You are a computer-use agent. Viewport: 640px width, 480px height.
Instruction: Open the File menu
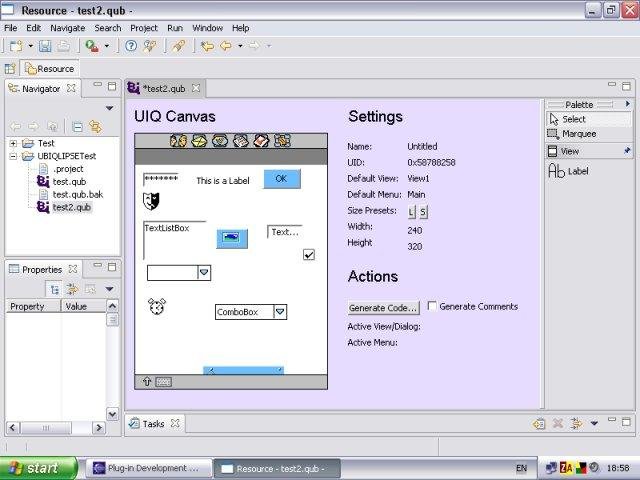(11, 28)
